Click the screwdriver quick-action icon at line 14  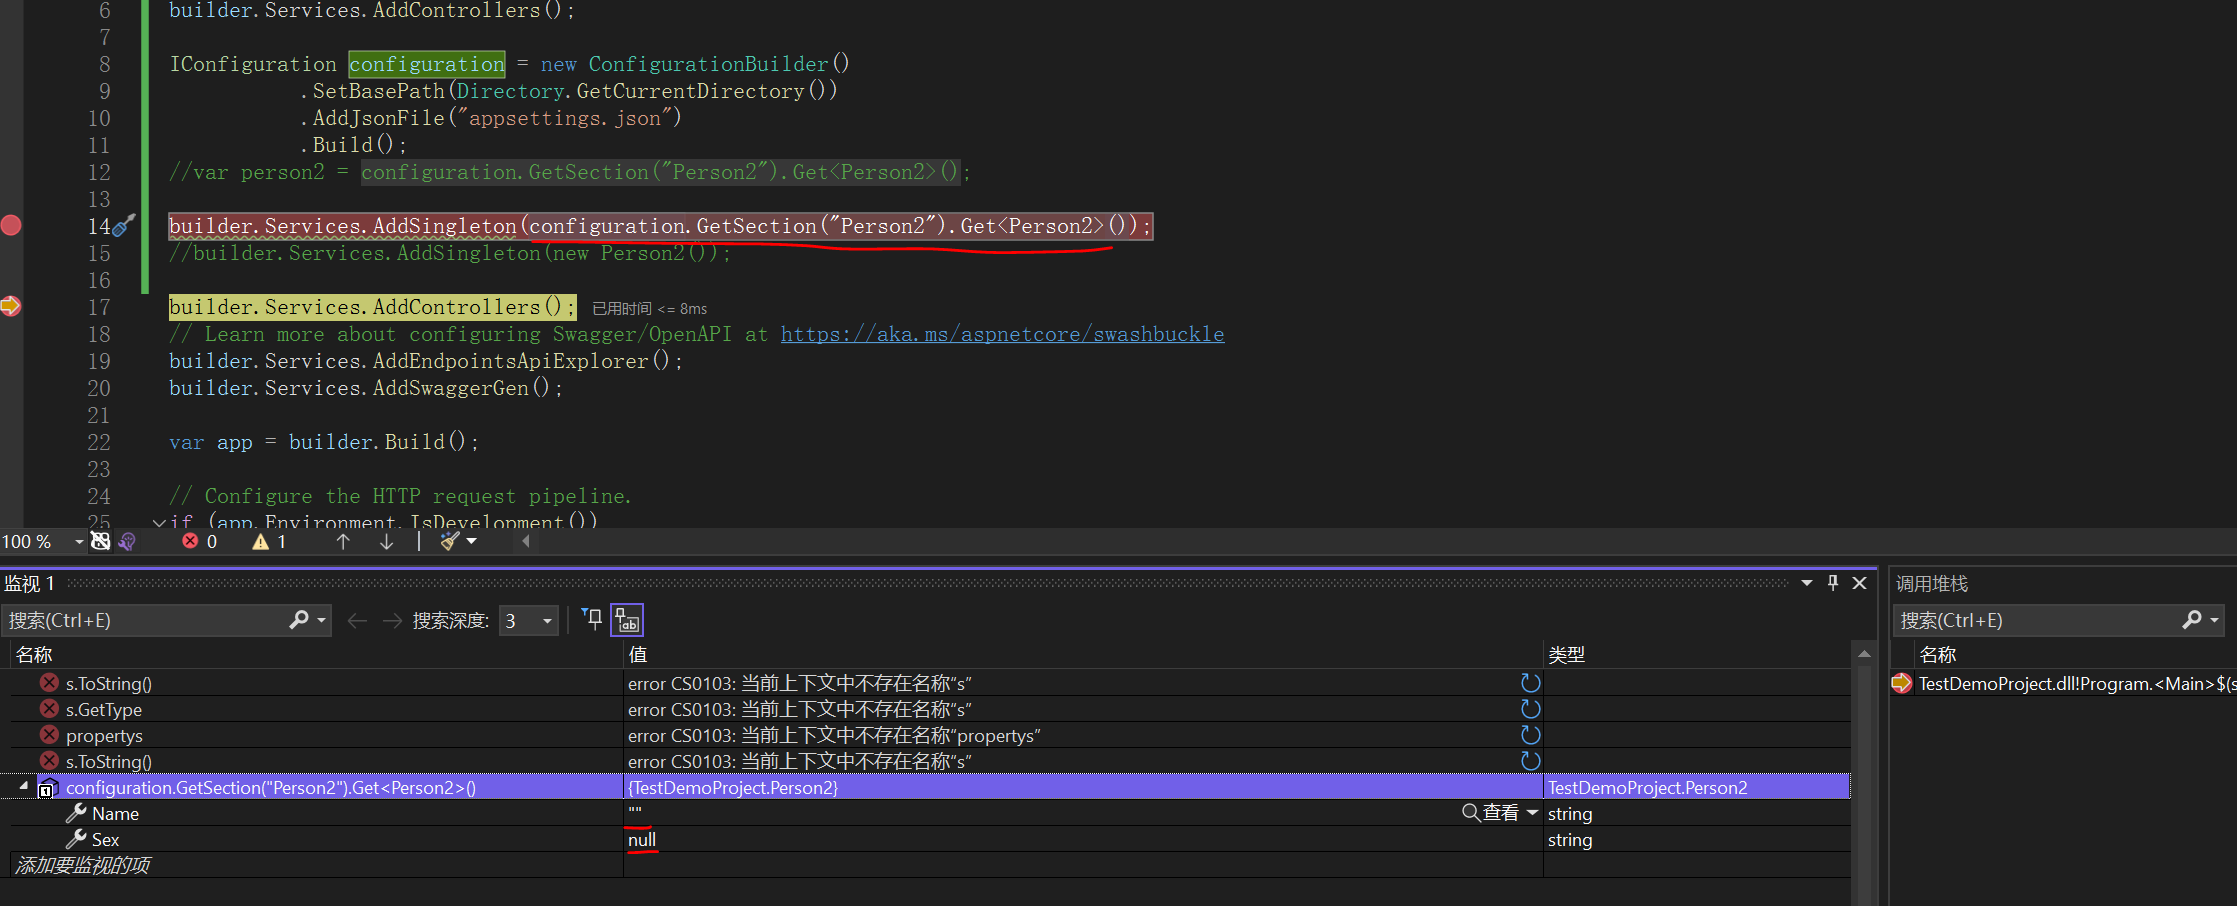click(x=123, y=225)
